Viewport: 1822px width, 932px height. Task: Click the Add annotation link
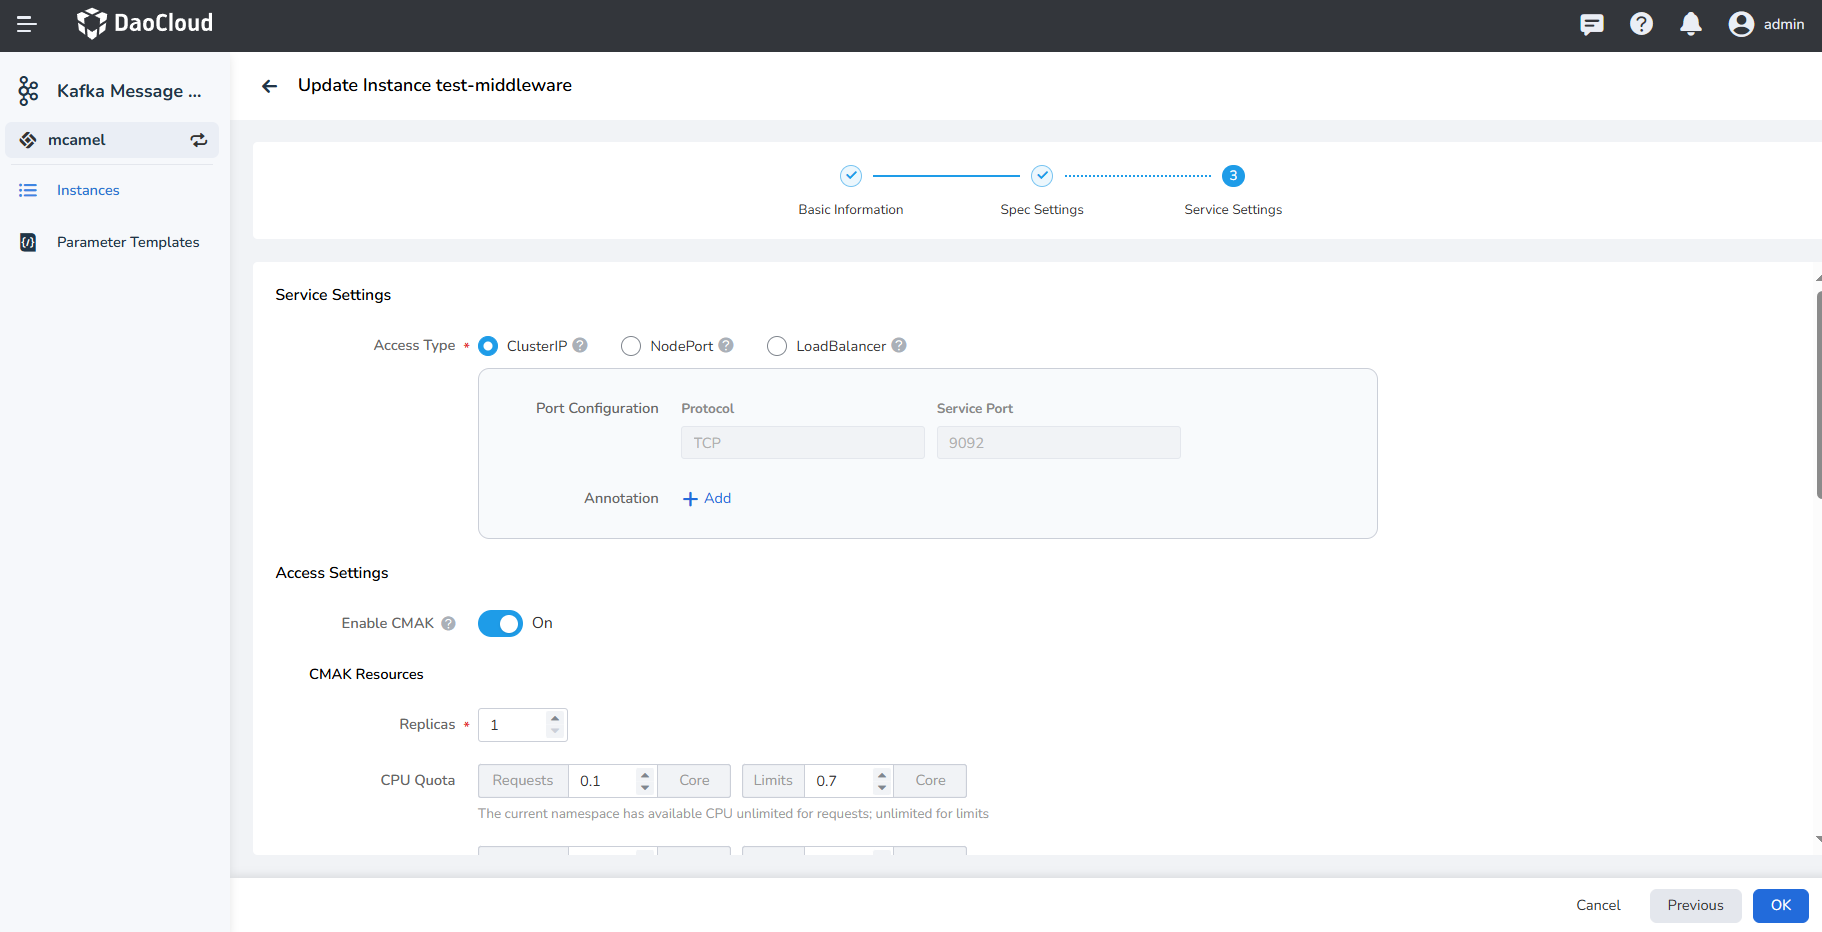(707, 498)
